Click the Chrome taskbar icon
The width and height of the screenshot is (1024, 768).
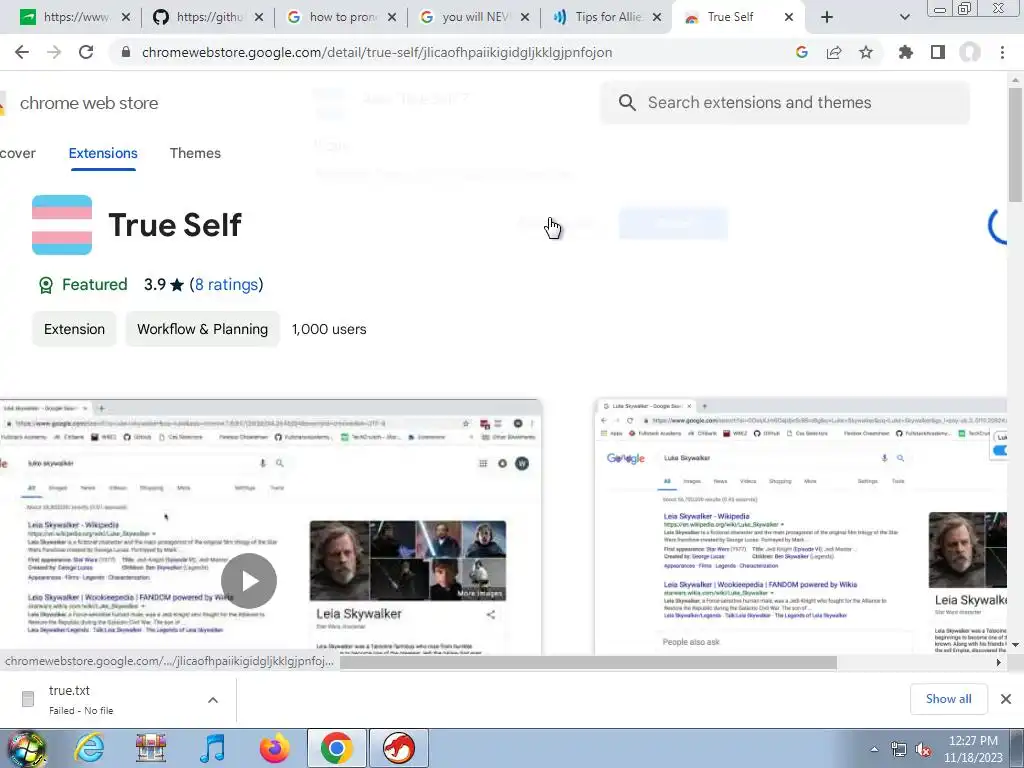(x=336, y=748)
